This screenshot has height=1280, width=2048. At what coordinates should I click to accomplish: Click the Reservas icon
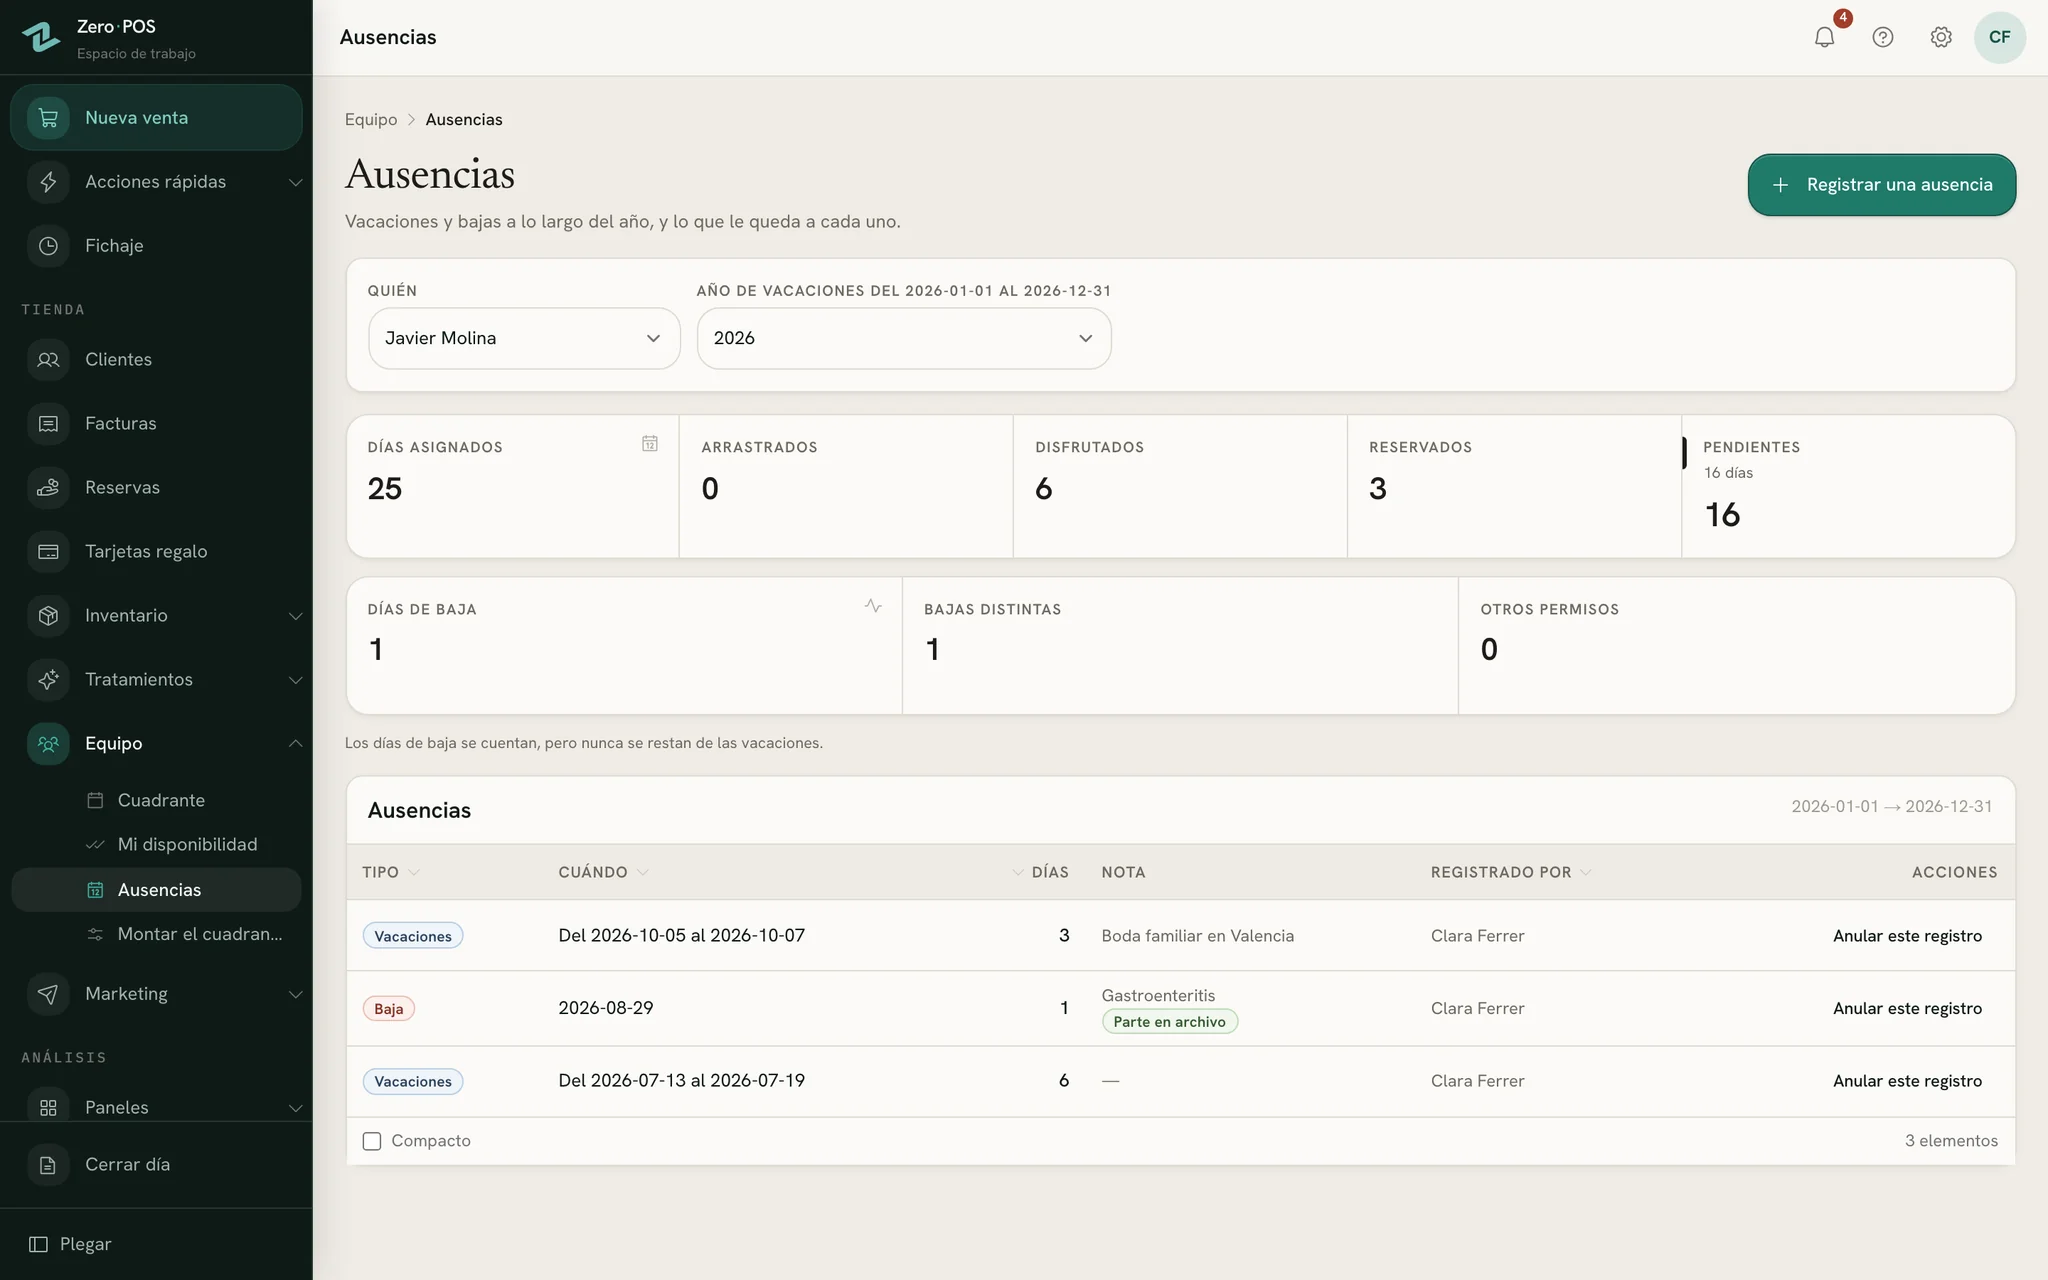[x=48, y=488]
